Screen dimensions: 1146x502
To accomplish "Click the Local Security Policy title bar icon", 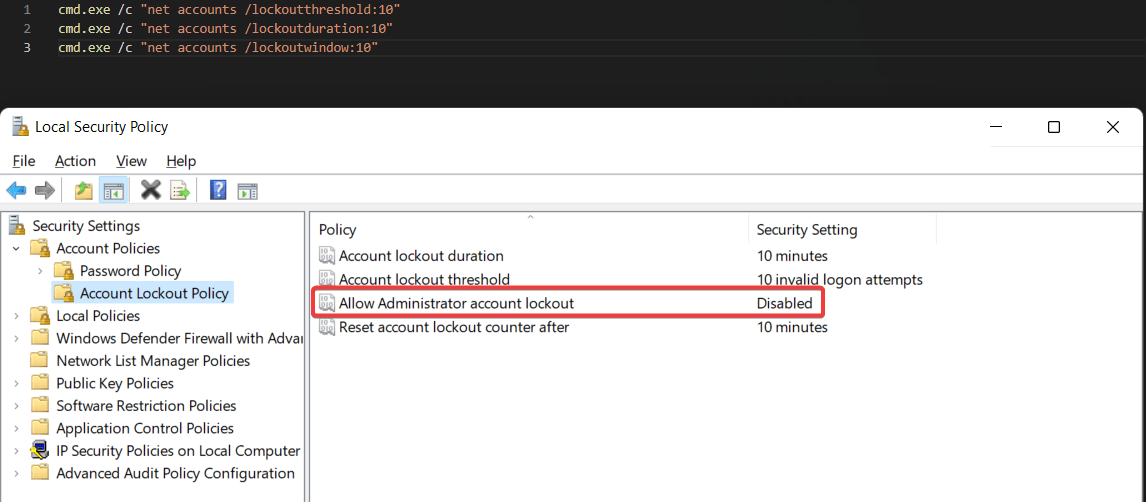I will pos(20,127).
